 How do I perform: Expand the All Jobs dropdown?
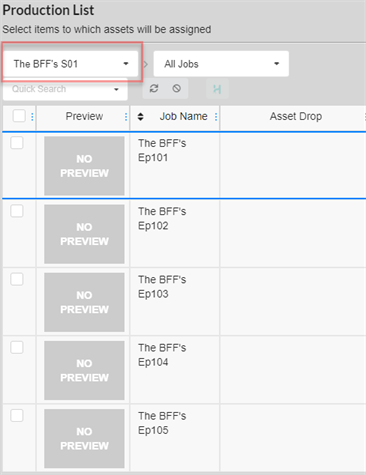coord(221,64)
